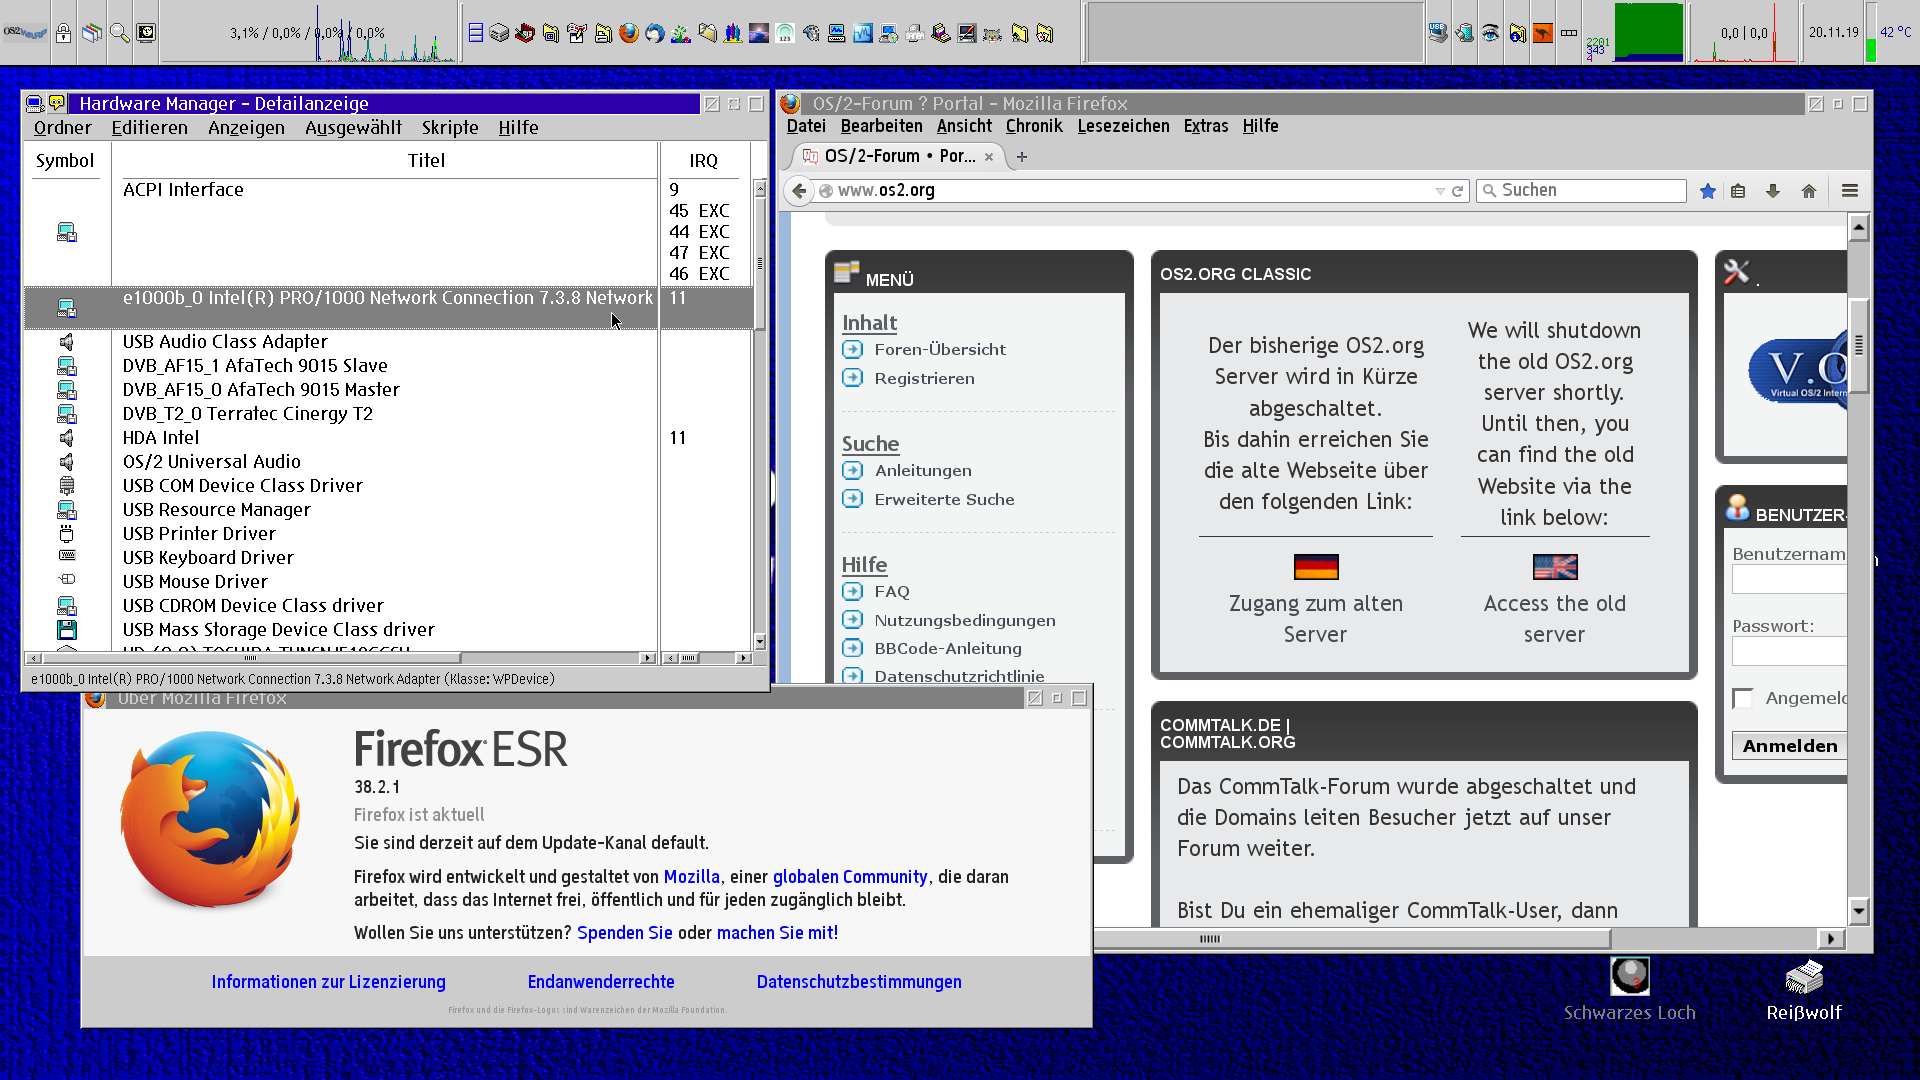1920x1080 pixels.
Task: Select USB Mass Storage floppy icon row
Action: click(x=67, y=629)
